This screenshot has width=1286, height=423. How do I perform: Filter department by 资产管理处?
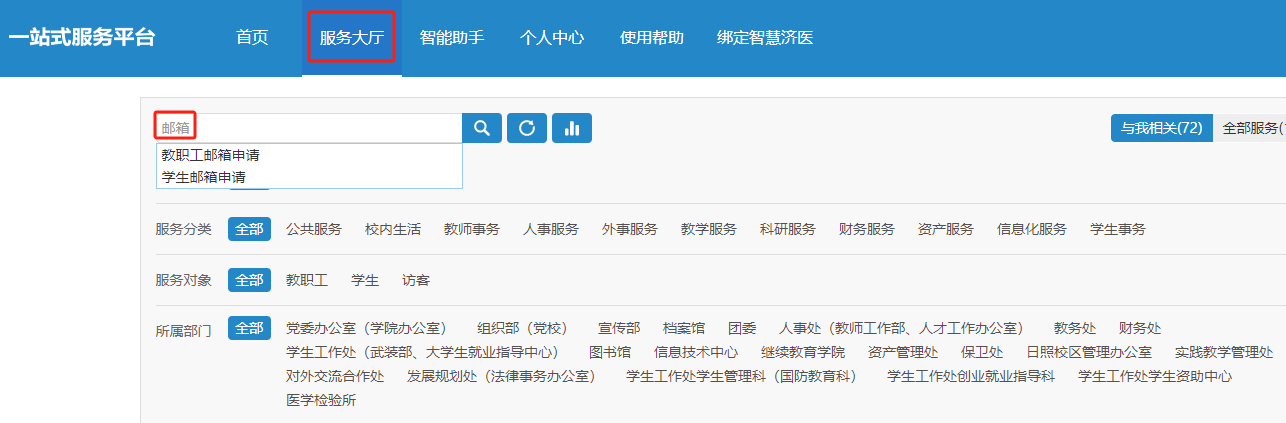(x=903, y=352)
